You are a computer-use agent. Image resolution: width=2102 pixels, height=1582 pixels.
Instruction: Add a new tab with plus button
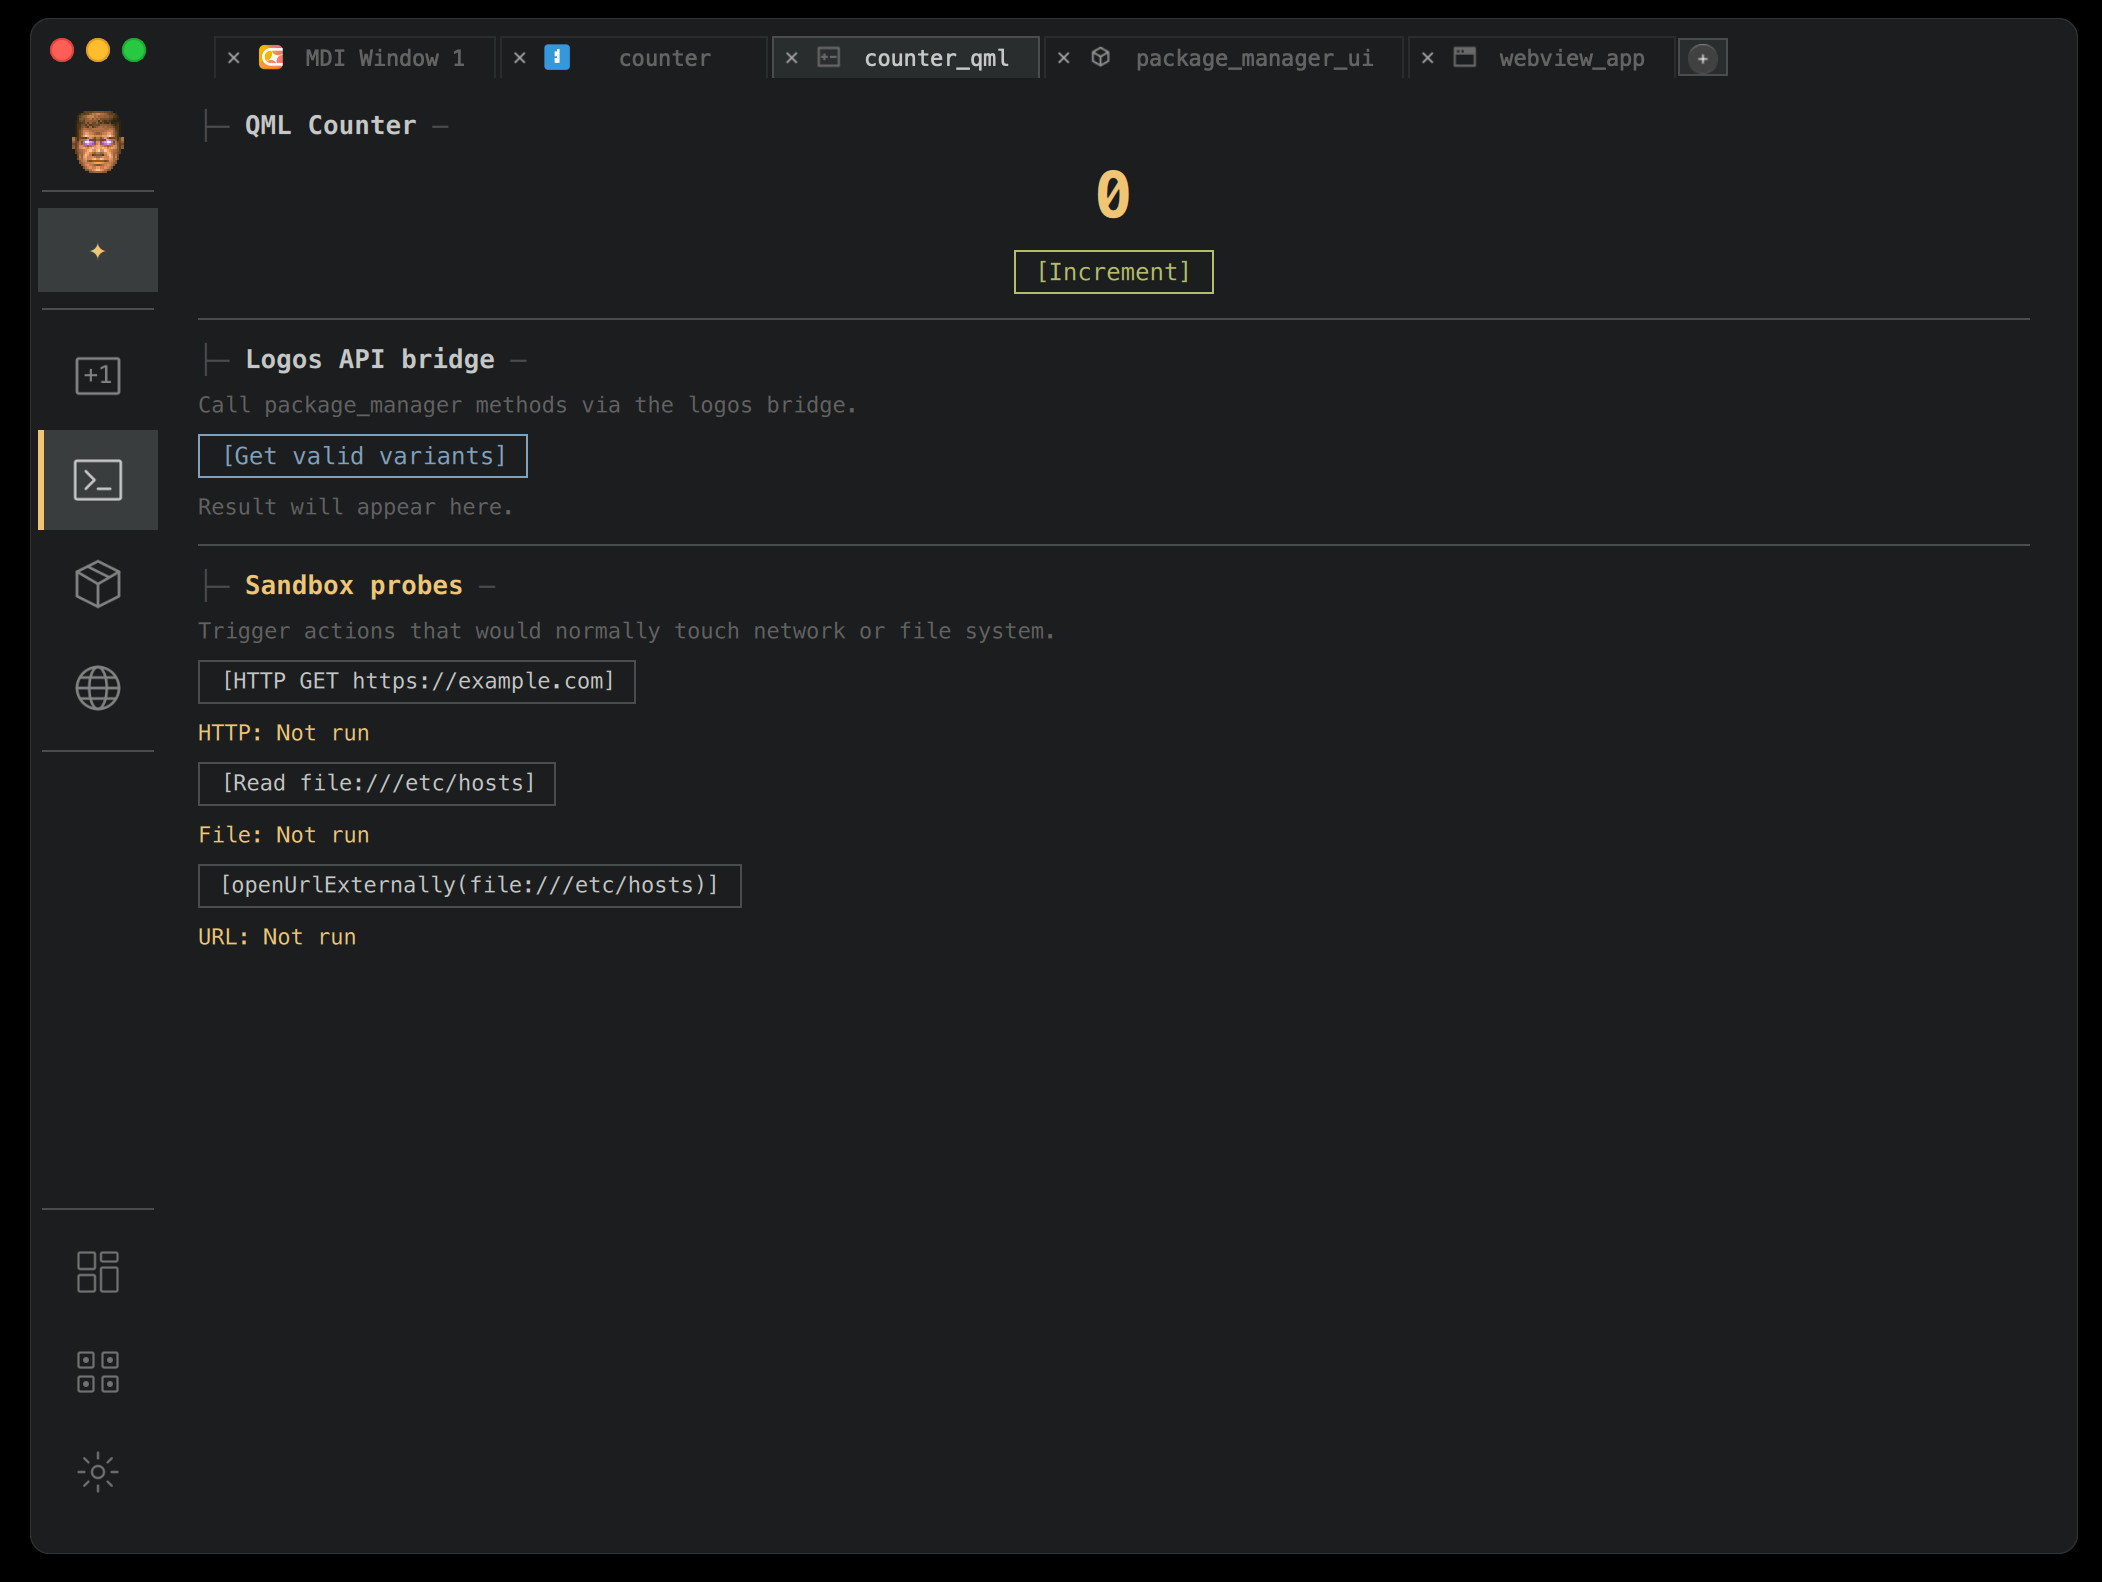1702,58
